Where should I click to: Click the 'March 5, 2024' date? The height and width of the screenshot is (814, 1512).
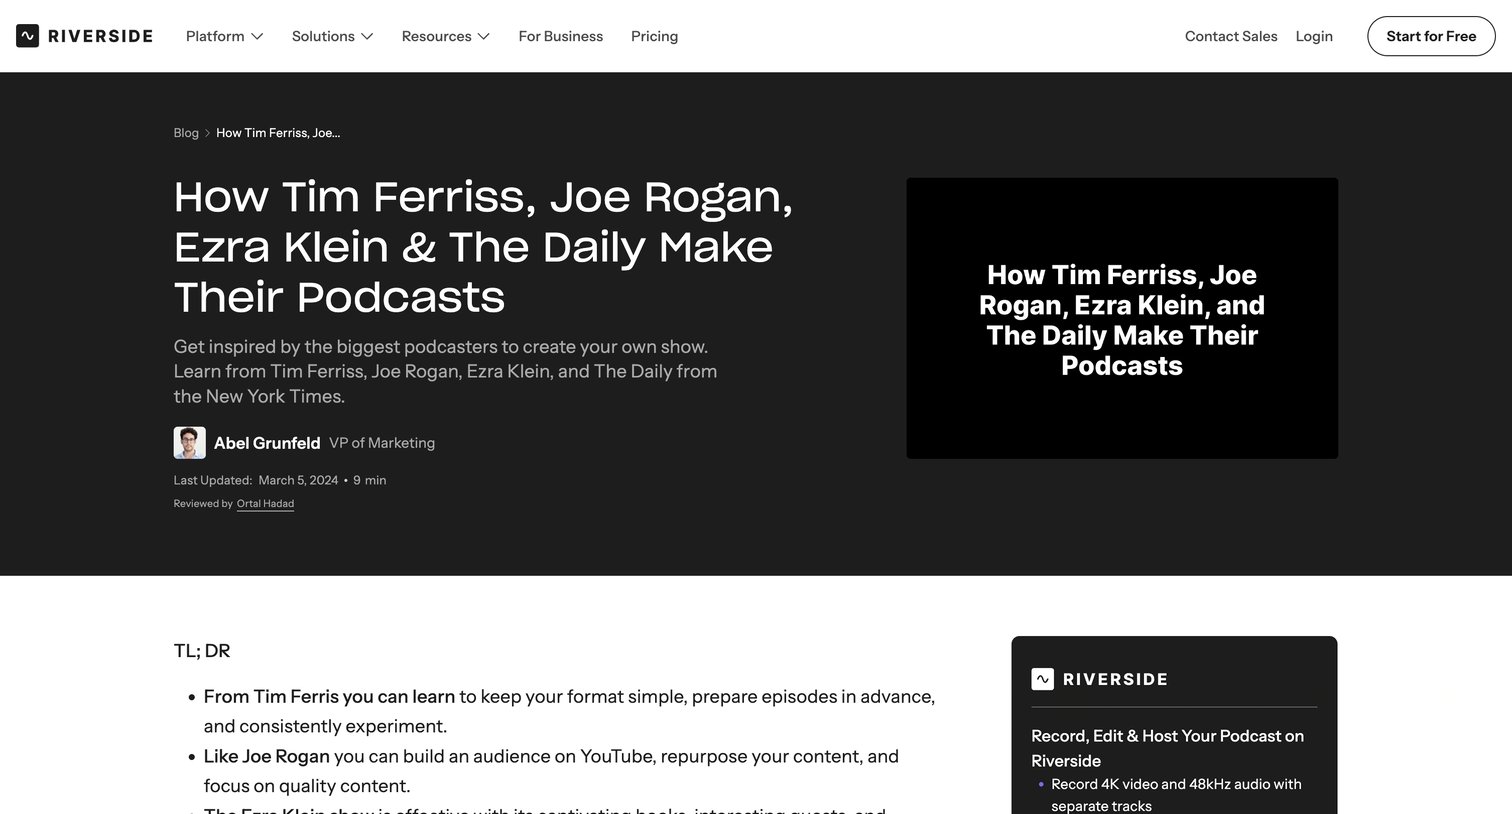point(298,480)
